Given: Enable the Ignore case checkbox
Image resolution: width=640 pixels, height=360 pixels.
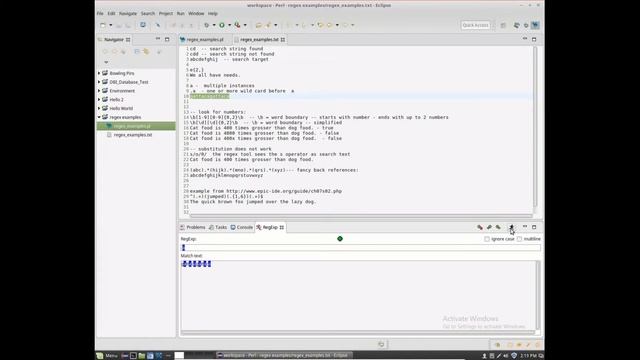Looking at the screenshot, I should [487, 239].
